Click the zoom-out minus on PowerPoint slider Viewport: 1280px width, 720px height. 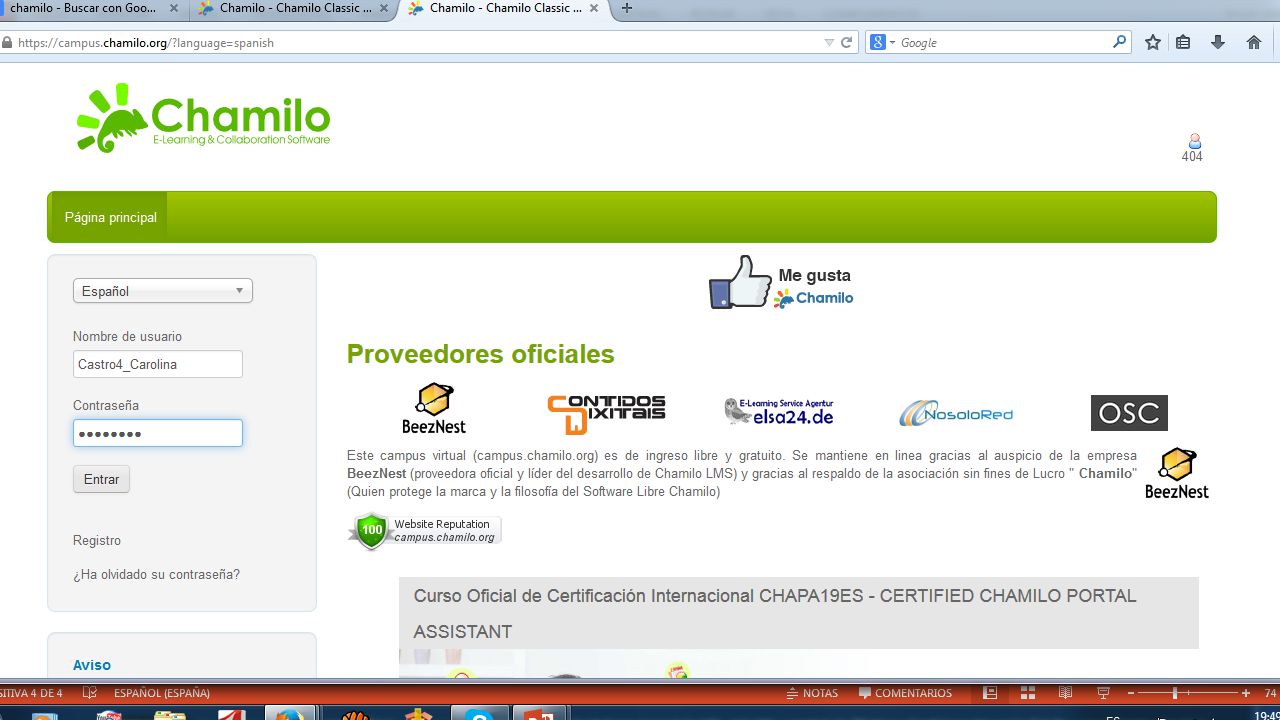point(1130,693)
